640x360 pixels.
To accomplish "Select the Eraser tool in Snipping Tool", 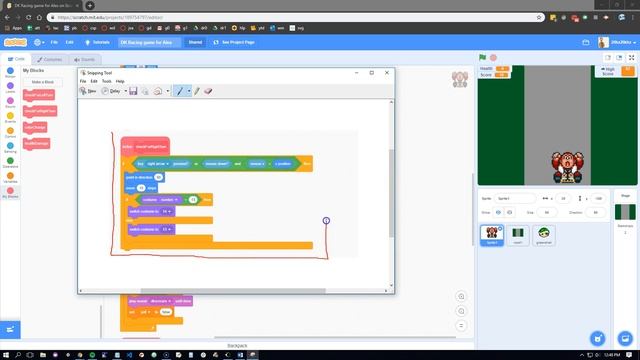I will (208, 91).
